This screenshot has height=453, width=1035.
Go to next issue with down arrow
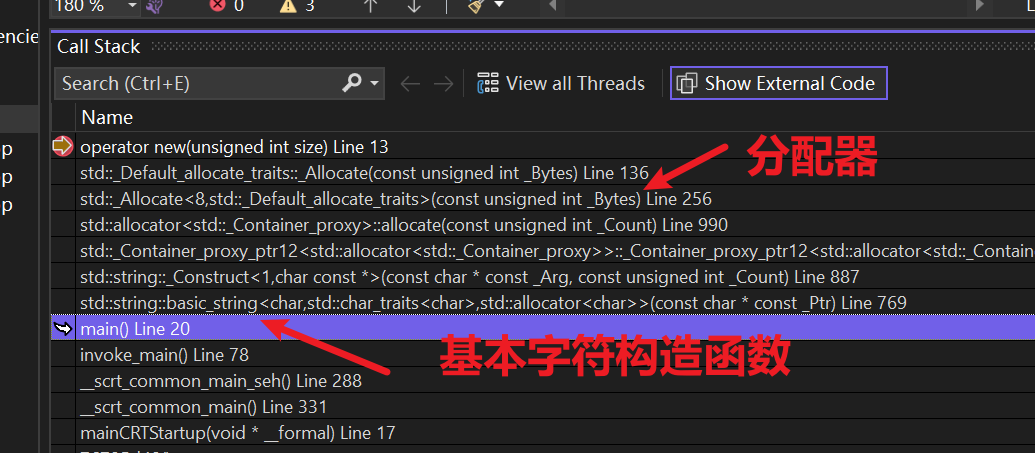[414, 6]
